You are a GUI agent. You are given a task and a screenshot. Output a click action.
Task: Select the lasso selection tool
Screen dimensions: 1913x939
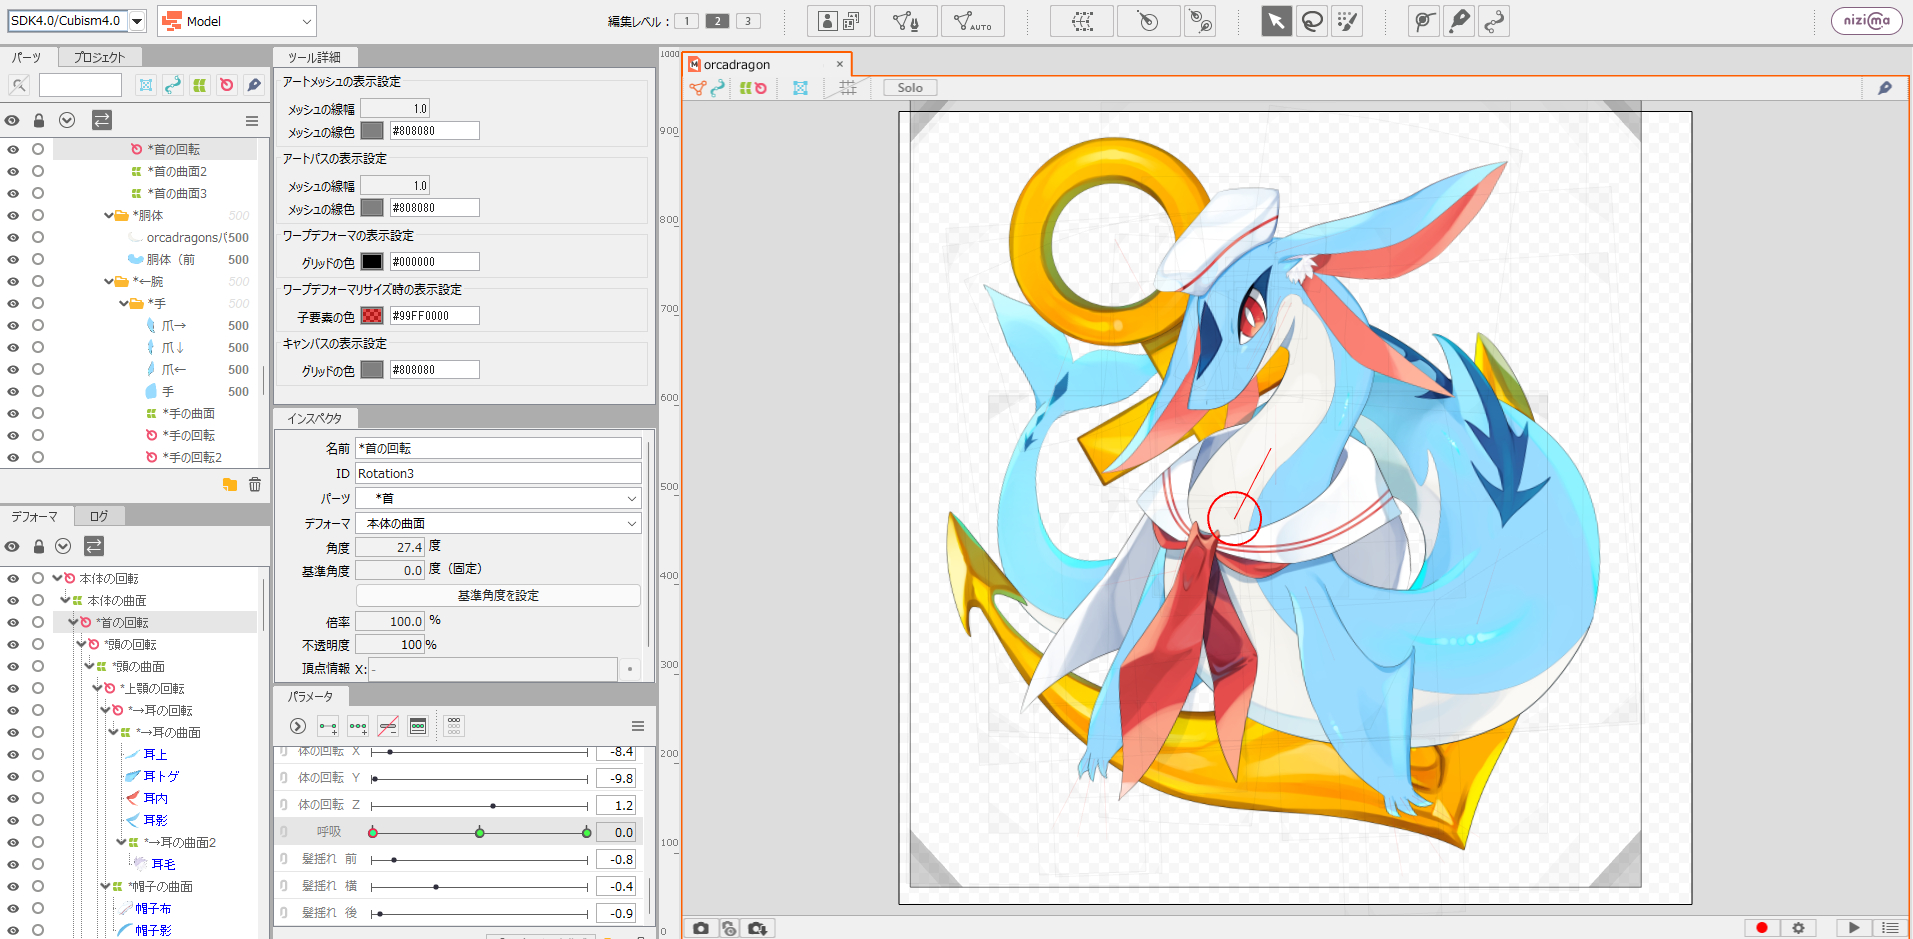pyautogui.click(x=1312, y=21)
